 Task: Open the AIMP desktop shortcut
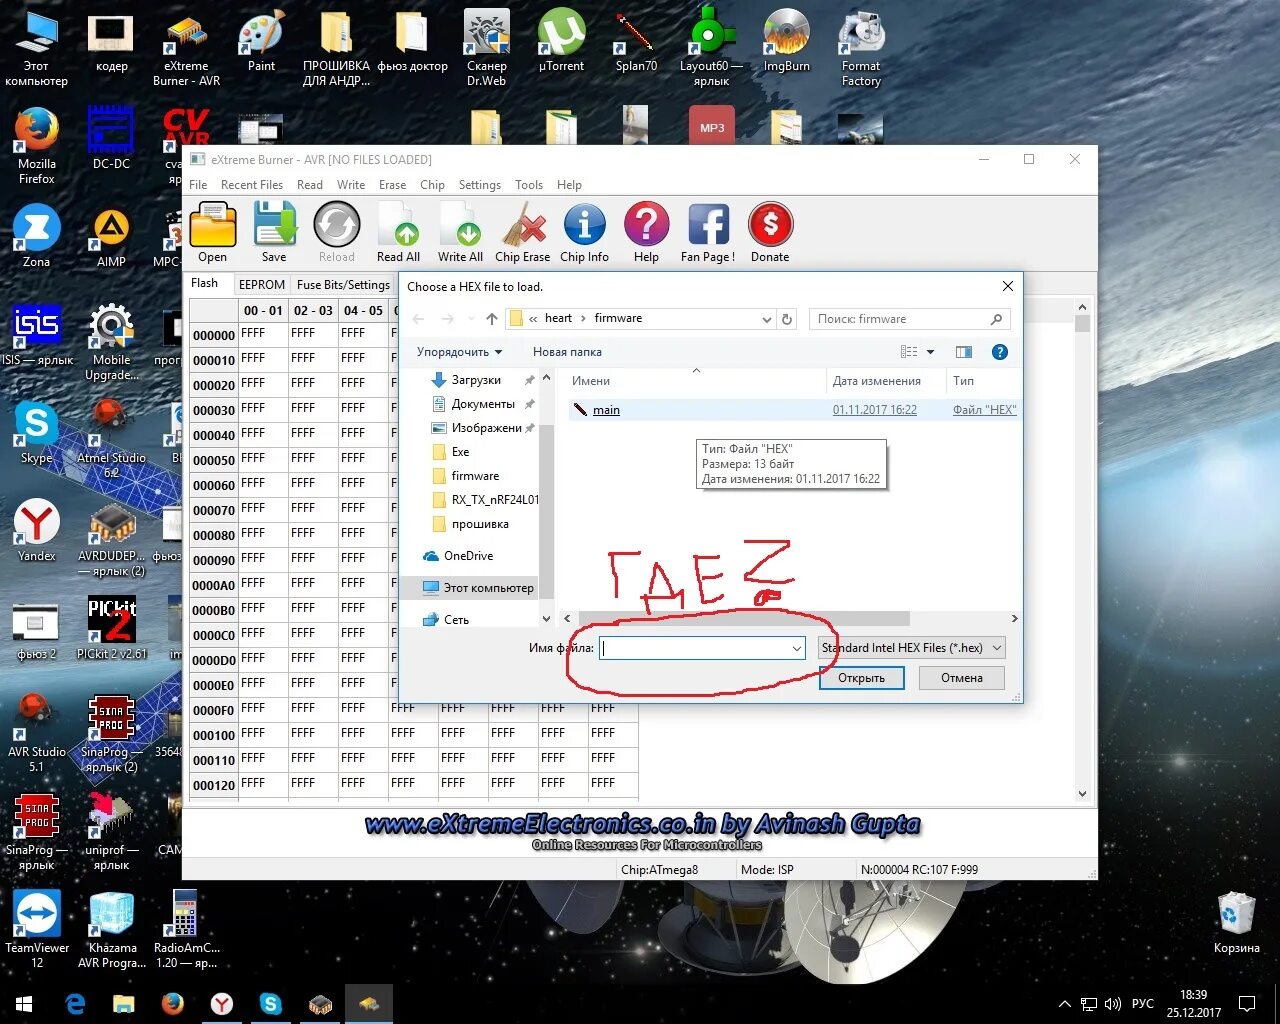click(111, 237)
